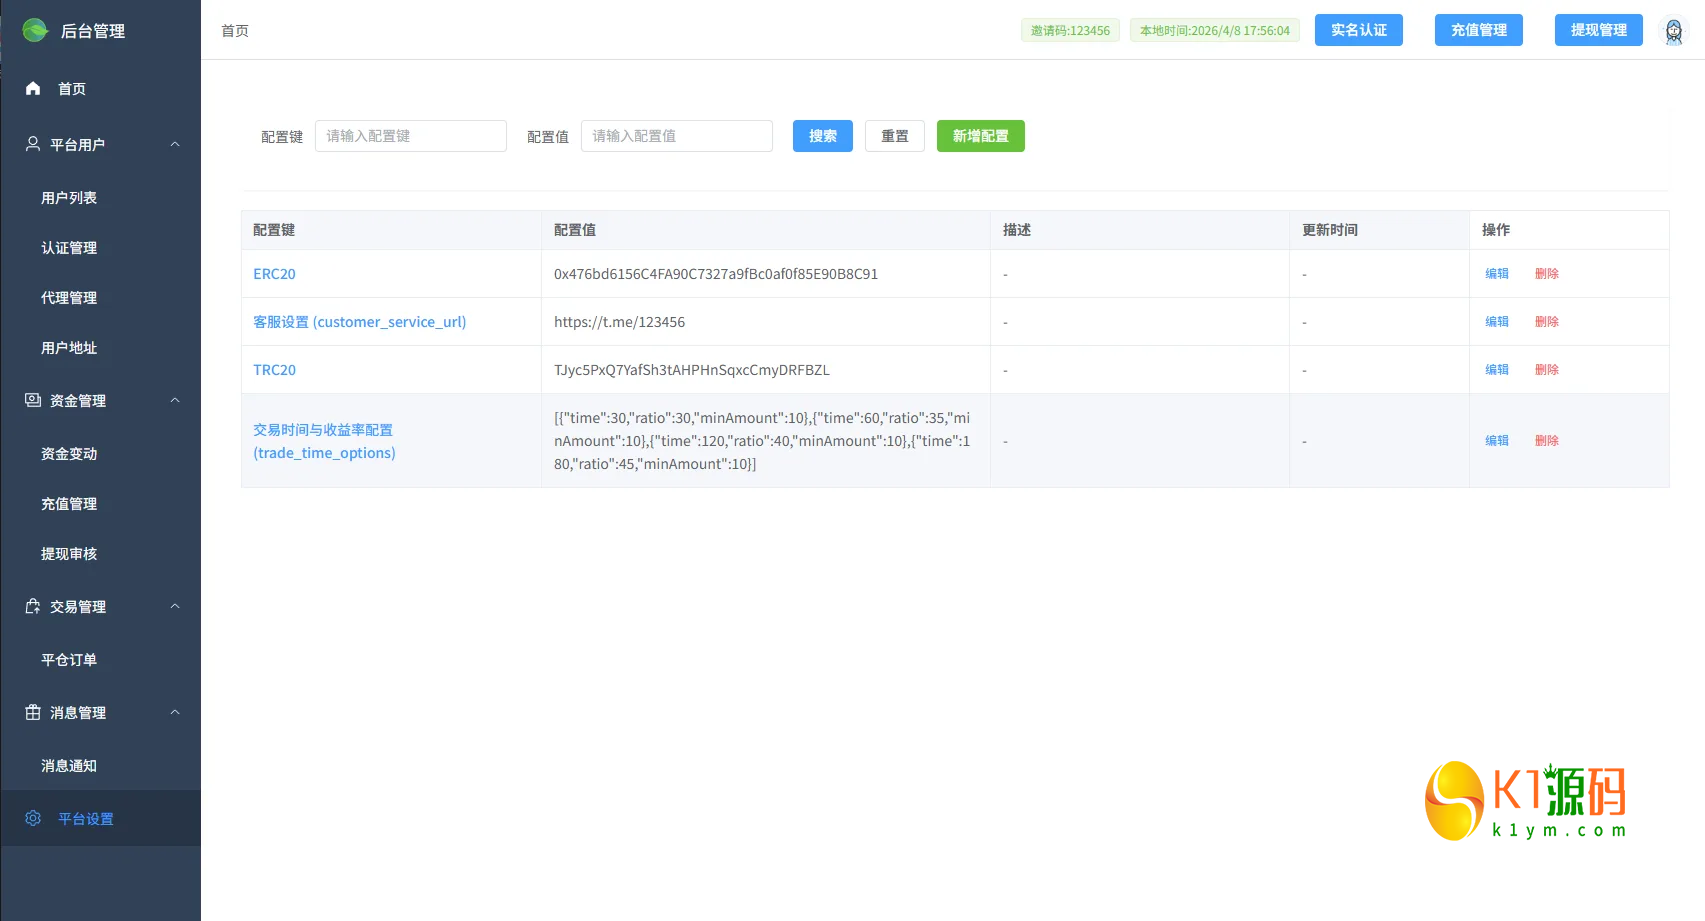Click the user icon beside 平台用户
The image size is (1705, 921).
point(33,144)
